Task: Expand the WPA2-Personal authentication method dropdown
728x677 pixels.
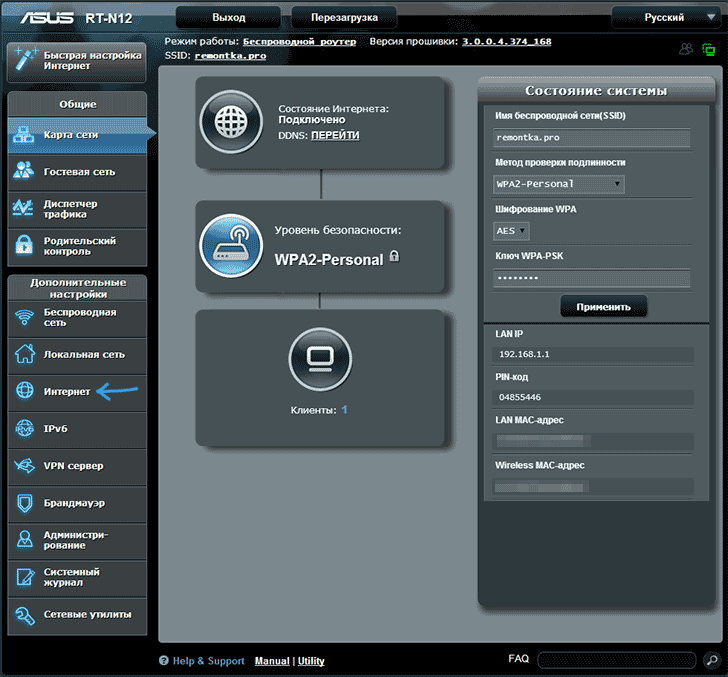Action: [559, 184]
